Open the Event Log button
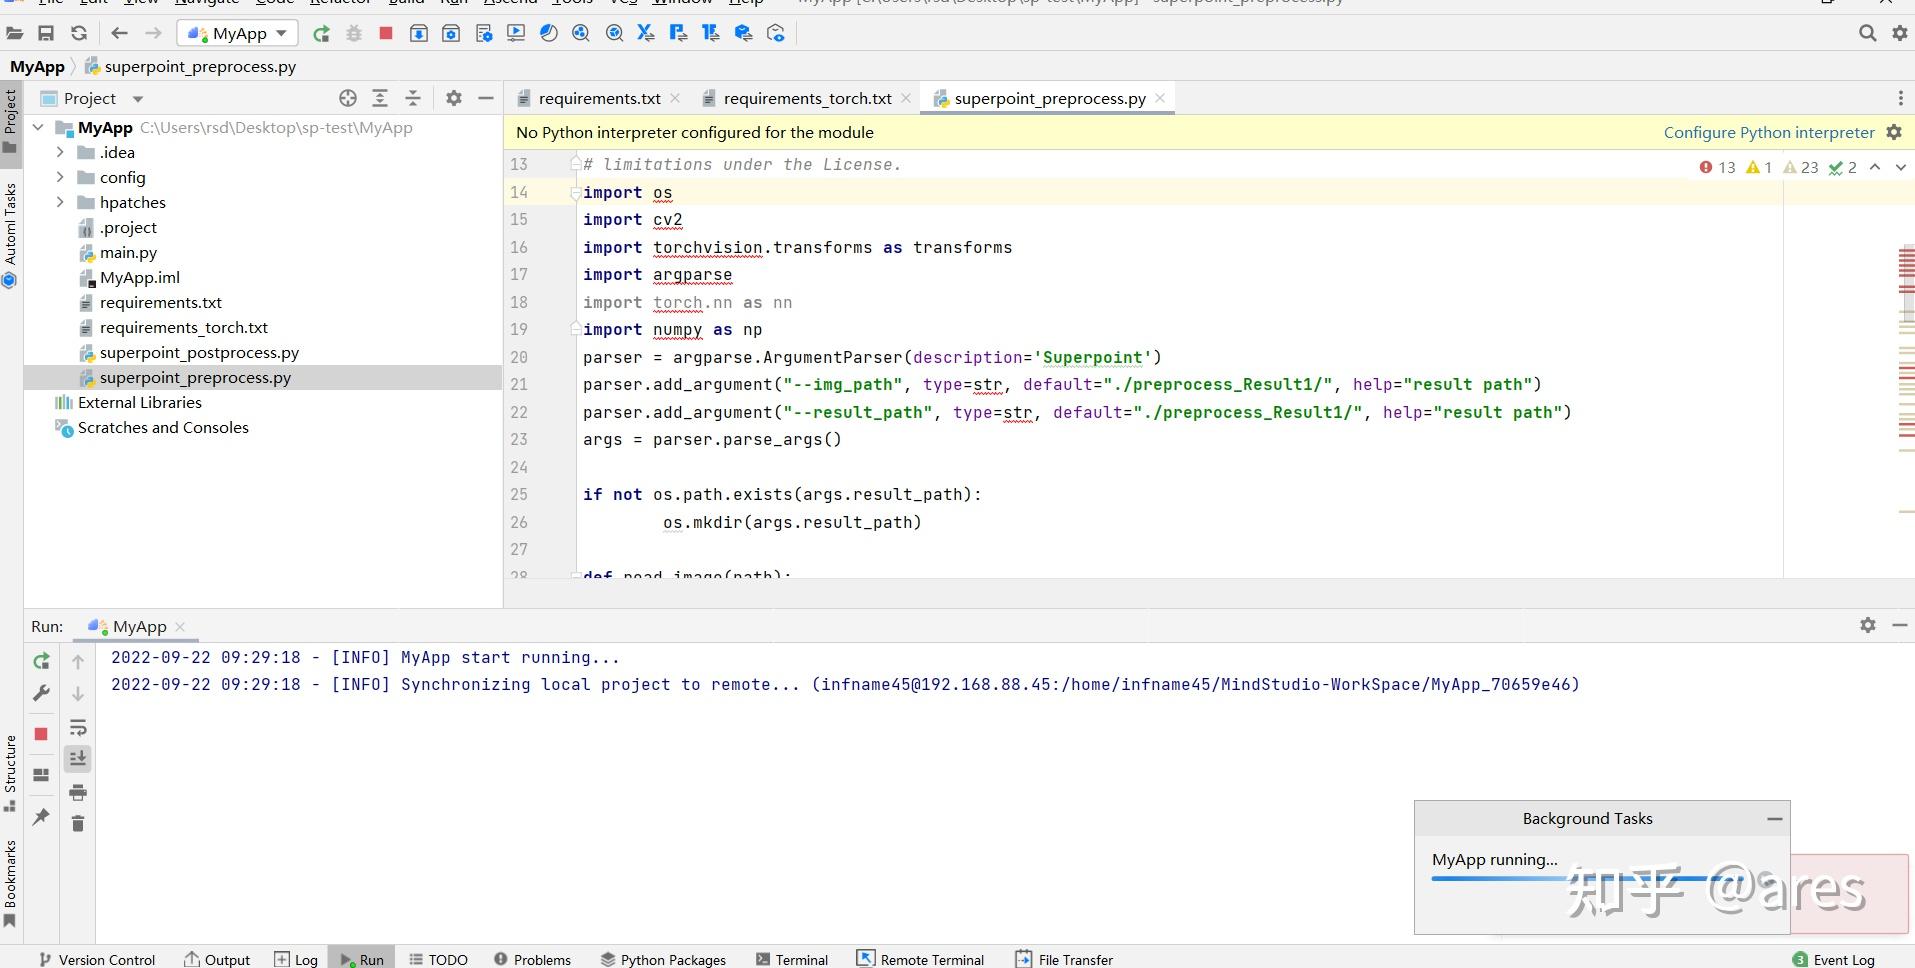 (x=1834, y=959)
